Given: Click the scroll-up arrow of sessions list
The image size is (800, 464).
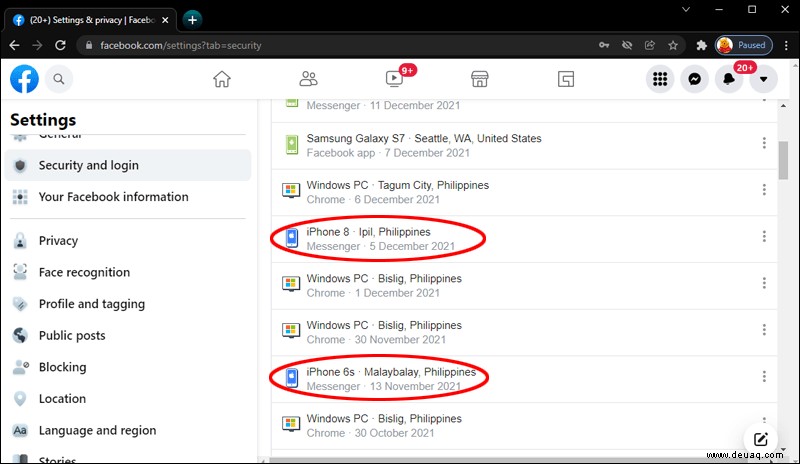Looking at the screenshot, I should [783, 106].
